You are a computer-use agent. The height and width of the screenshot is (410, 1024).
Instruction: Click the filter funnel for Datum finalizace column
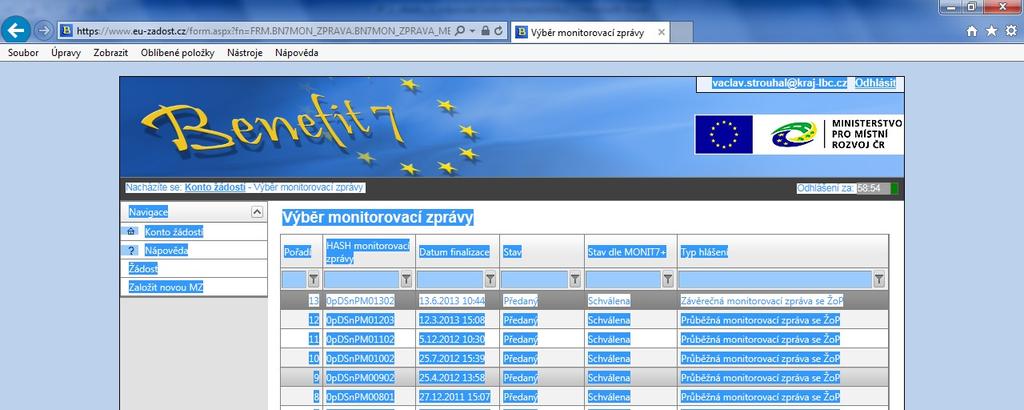point(490,279)
